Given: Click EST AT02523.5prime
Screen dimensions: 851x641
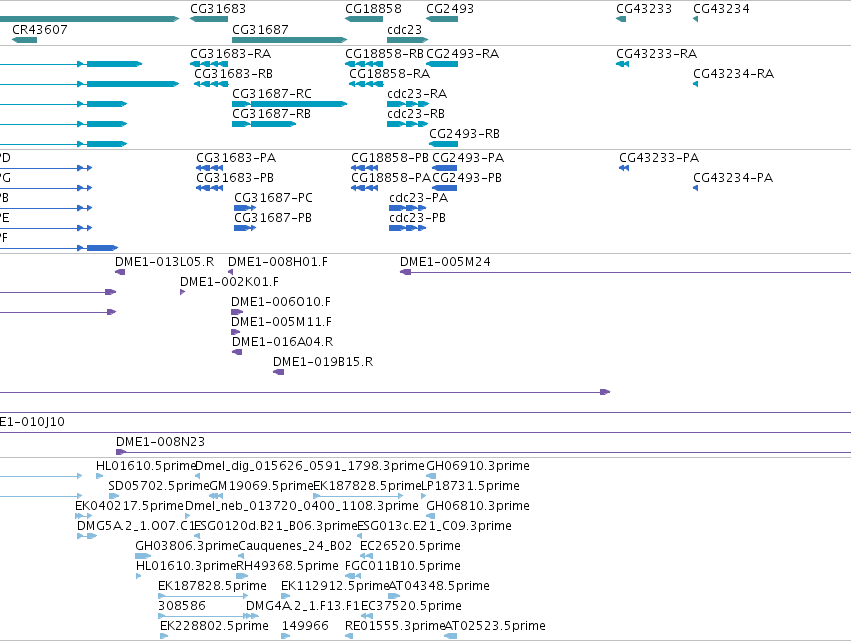Looking at the screenshot, I should pyautogui.click(x=450, y=636).
